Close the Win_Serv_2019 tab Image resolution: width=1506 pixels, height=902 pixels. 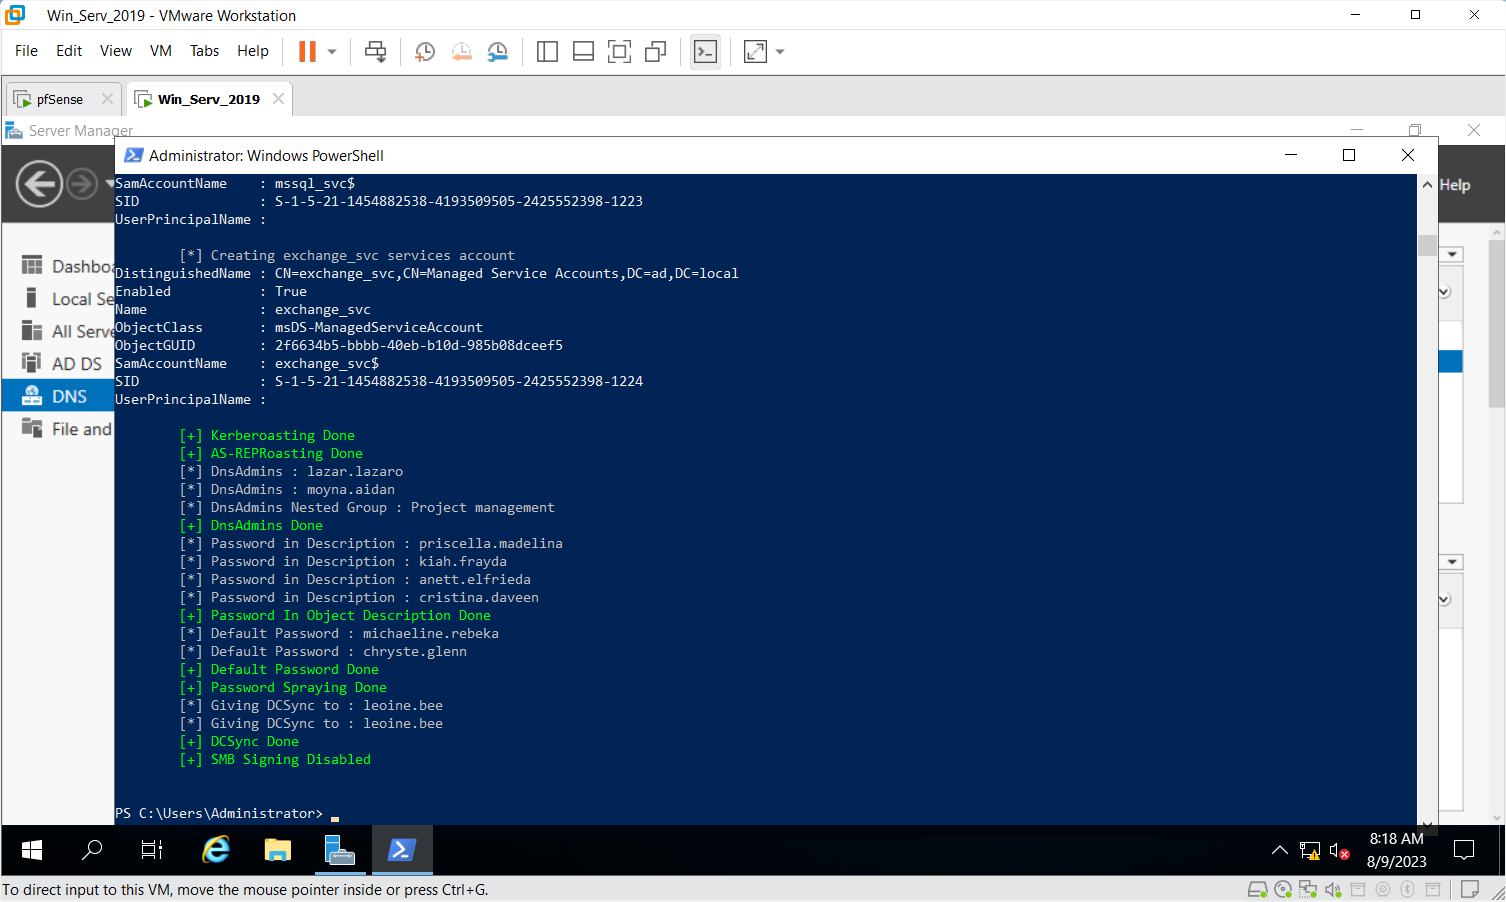pos(278,99)
